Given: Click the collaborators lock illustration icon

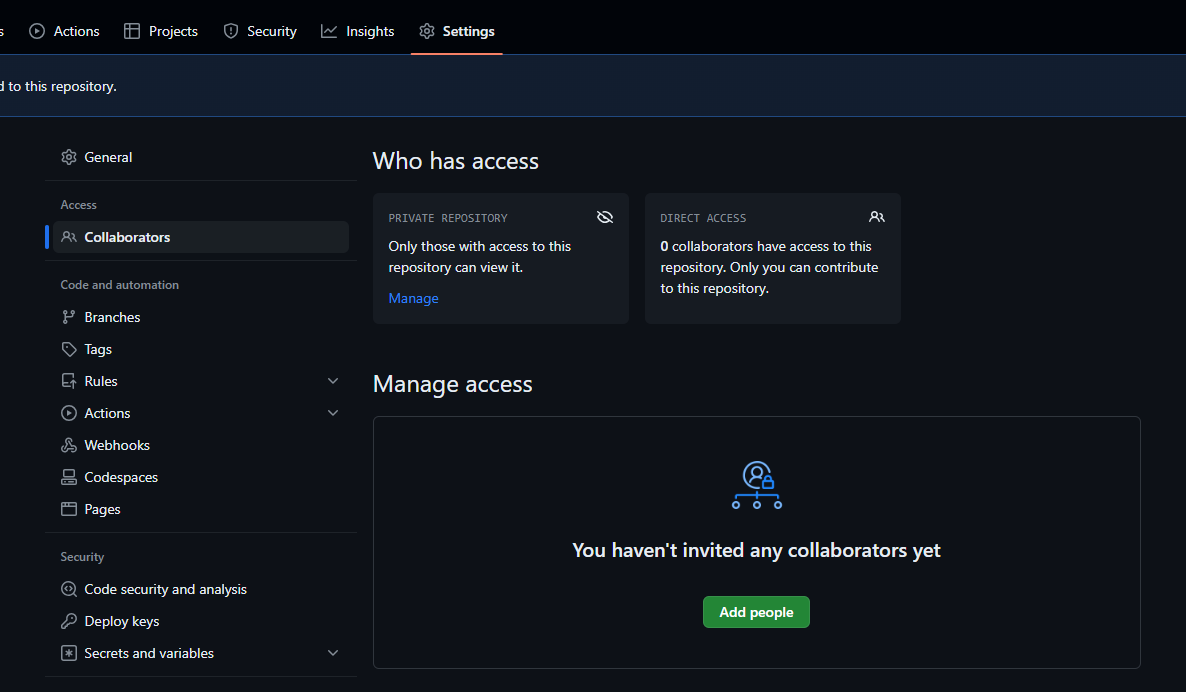Looking at the screenshot, I should pyautogui.click(x=756, y=485).
